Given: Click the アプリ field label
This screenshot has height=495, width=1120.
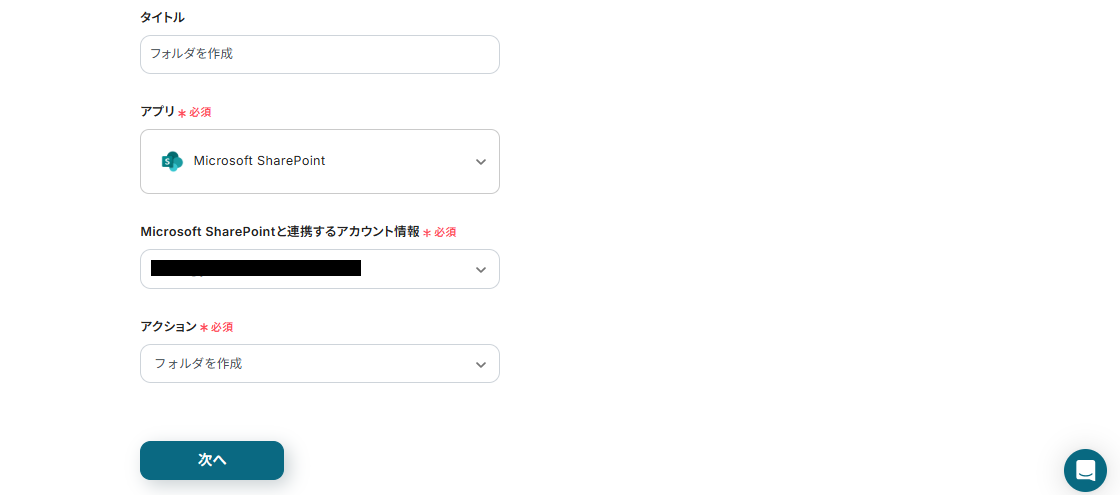Looking at the screenshot, I should pyautogui.click(x=158, y=111).
